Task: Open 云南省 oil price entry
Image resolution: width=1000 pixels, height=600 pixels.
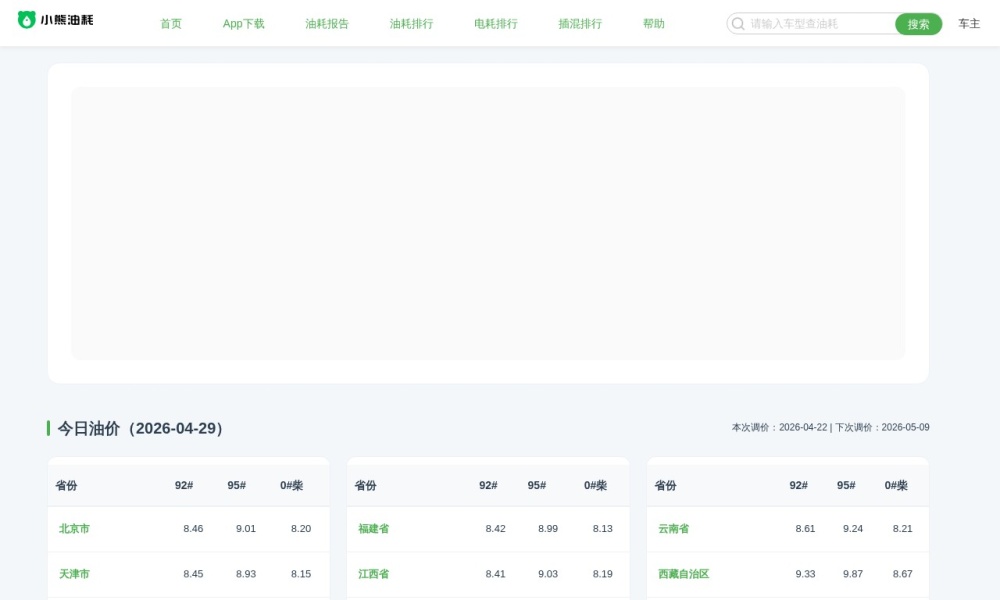Action: (x=673, y=529)
